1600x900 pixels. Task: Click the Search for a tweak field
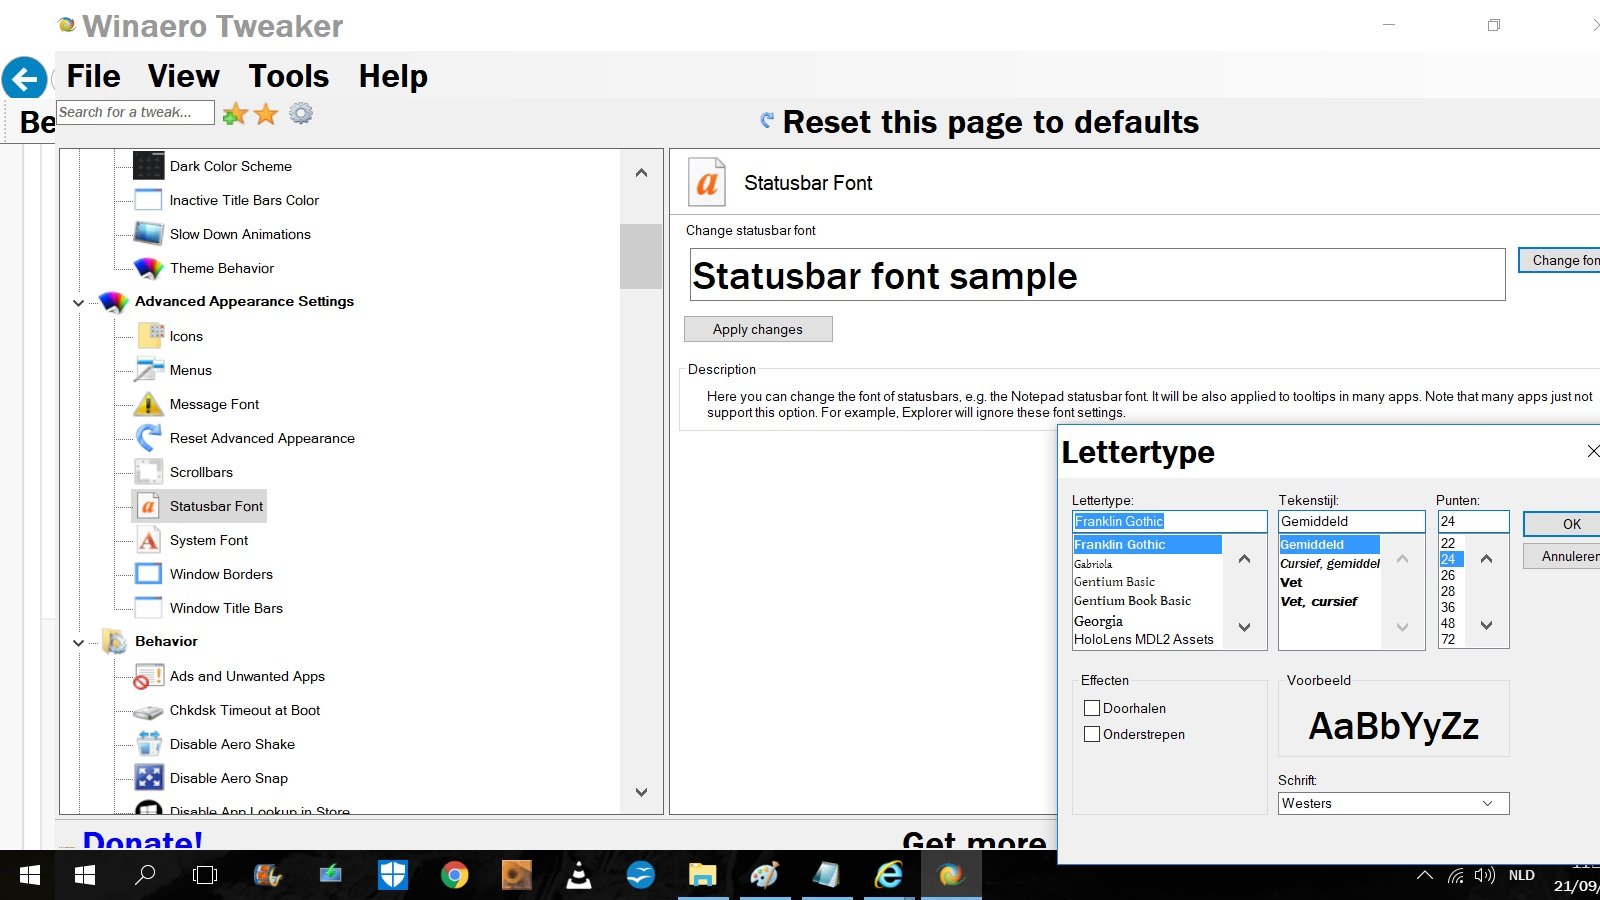tap(135, 112)
